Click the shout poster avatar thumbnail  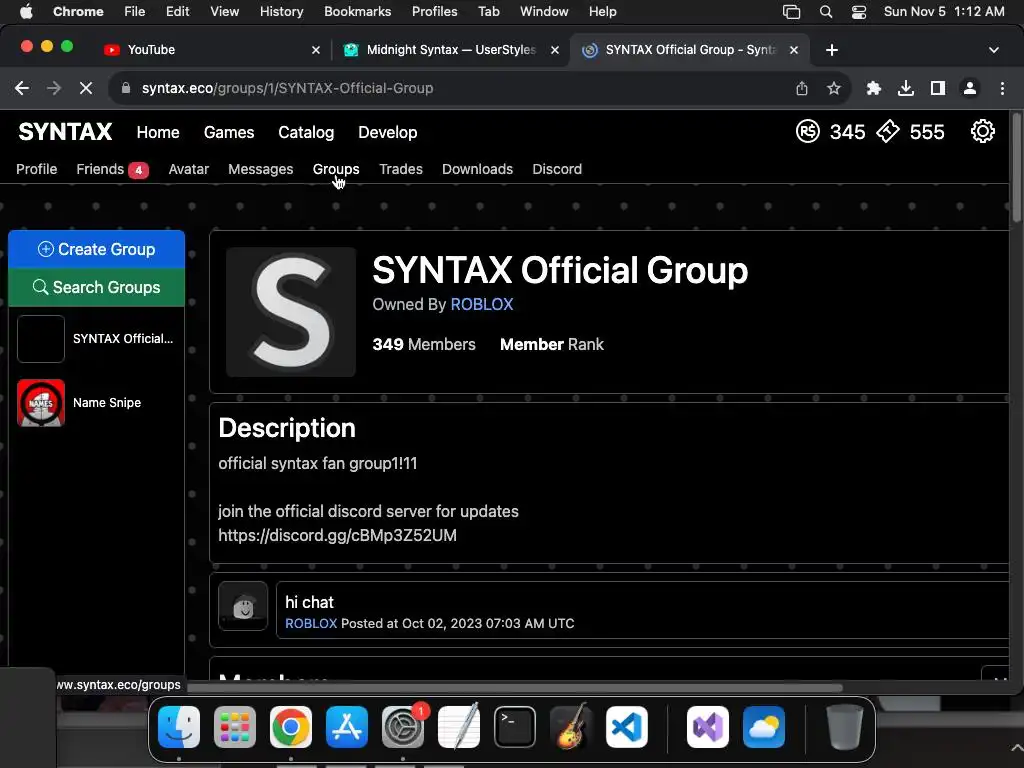pos(243,606)
